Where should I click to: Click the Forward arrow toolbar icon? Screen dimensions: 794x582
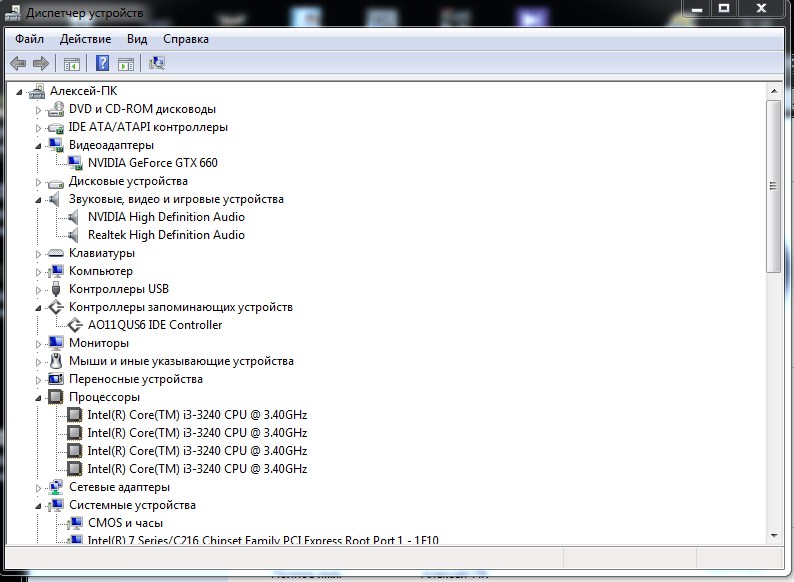click(x=41, y=64)
